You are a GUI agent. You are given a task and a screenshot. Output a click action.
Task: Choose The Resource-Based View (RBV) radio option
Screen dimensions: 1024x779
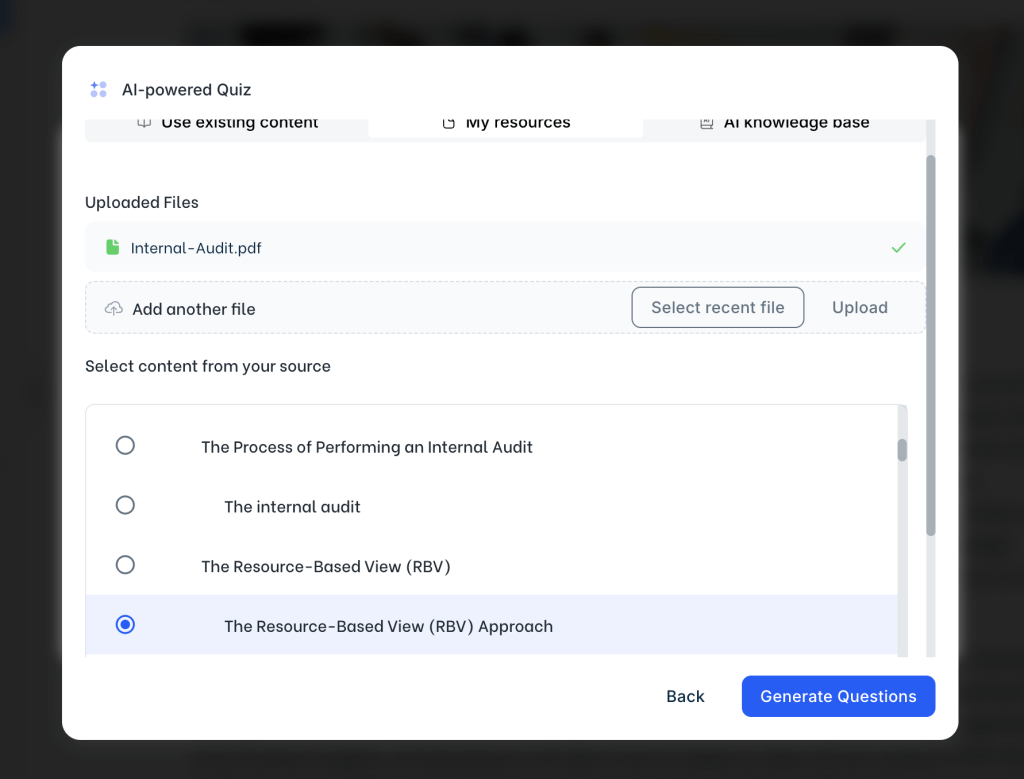[x=125, y=566]
